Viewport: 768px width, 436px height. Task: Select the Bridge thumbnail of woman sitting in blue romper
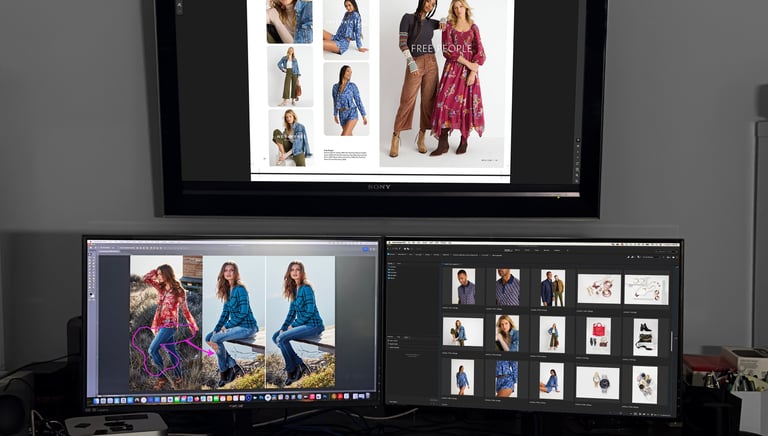tap(552, 381)
